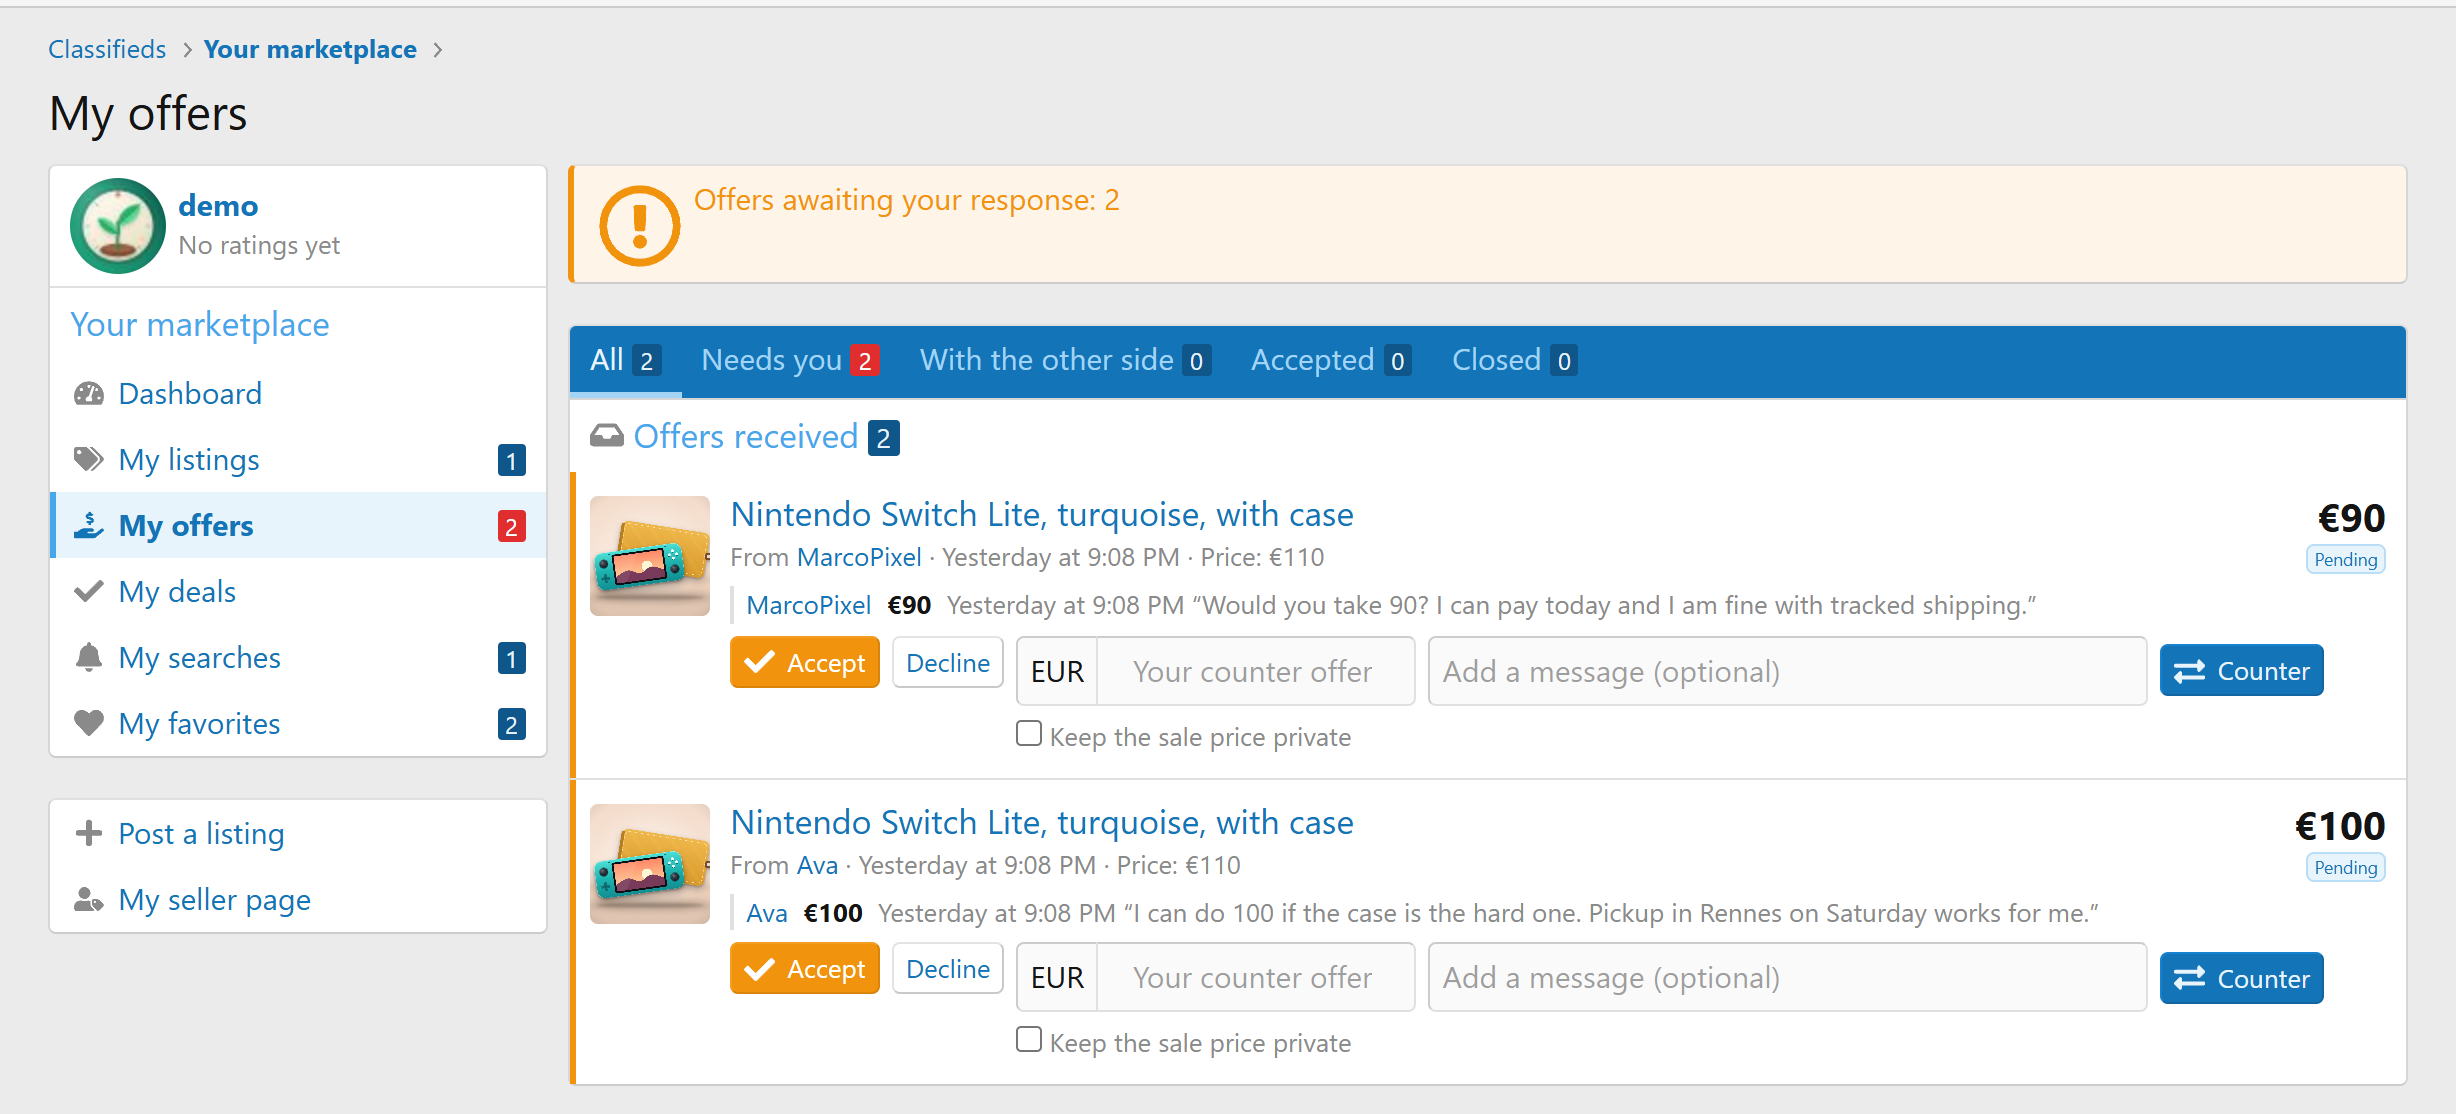Tick price-private checkbox on Ava offer
Image resolution: width=2456 pixels, height=1114 pixels.
[x=1029, y=1040]
